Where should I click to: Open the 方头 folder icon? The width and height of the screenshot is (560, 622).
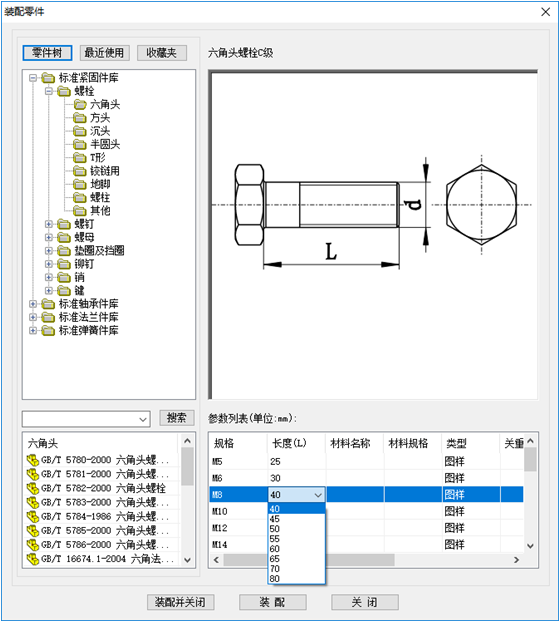click(80, 118)
